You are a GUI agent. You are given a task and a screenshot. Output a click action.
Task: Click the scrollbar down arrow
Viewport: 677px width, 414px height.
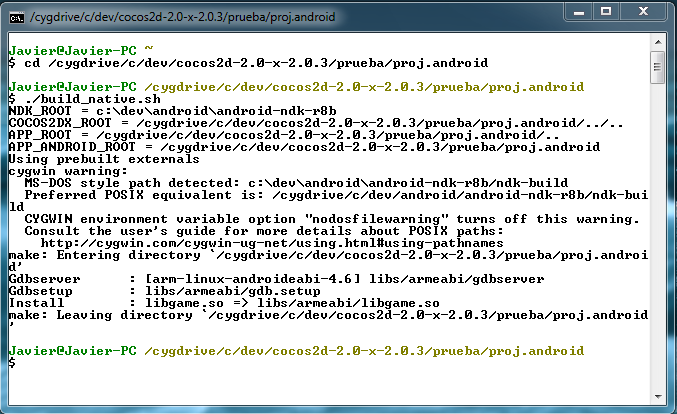(658, 397)
